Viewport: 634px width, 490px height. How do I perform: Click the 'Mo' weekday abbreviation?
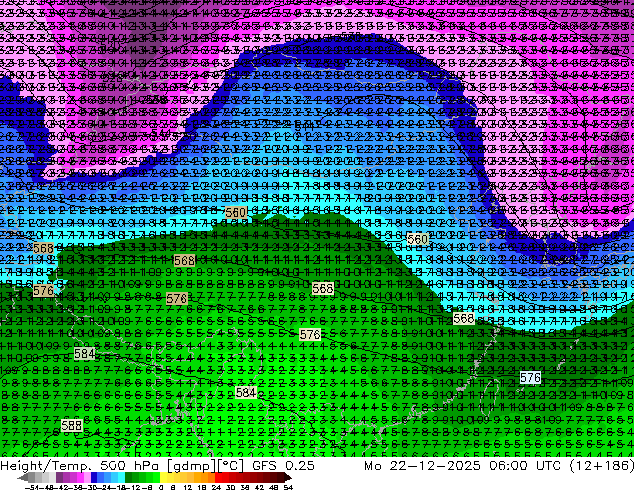[372, 465]
